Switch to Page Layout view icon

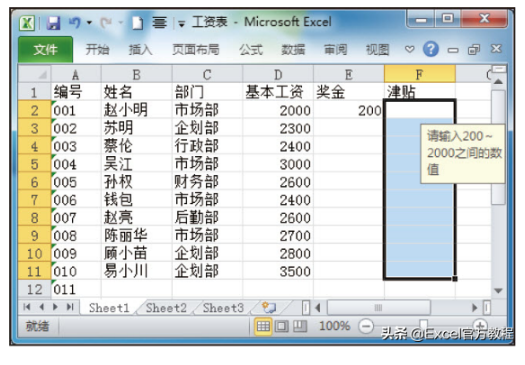pyautogui.click(x=281, y=326)
